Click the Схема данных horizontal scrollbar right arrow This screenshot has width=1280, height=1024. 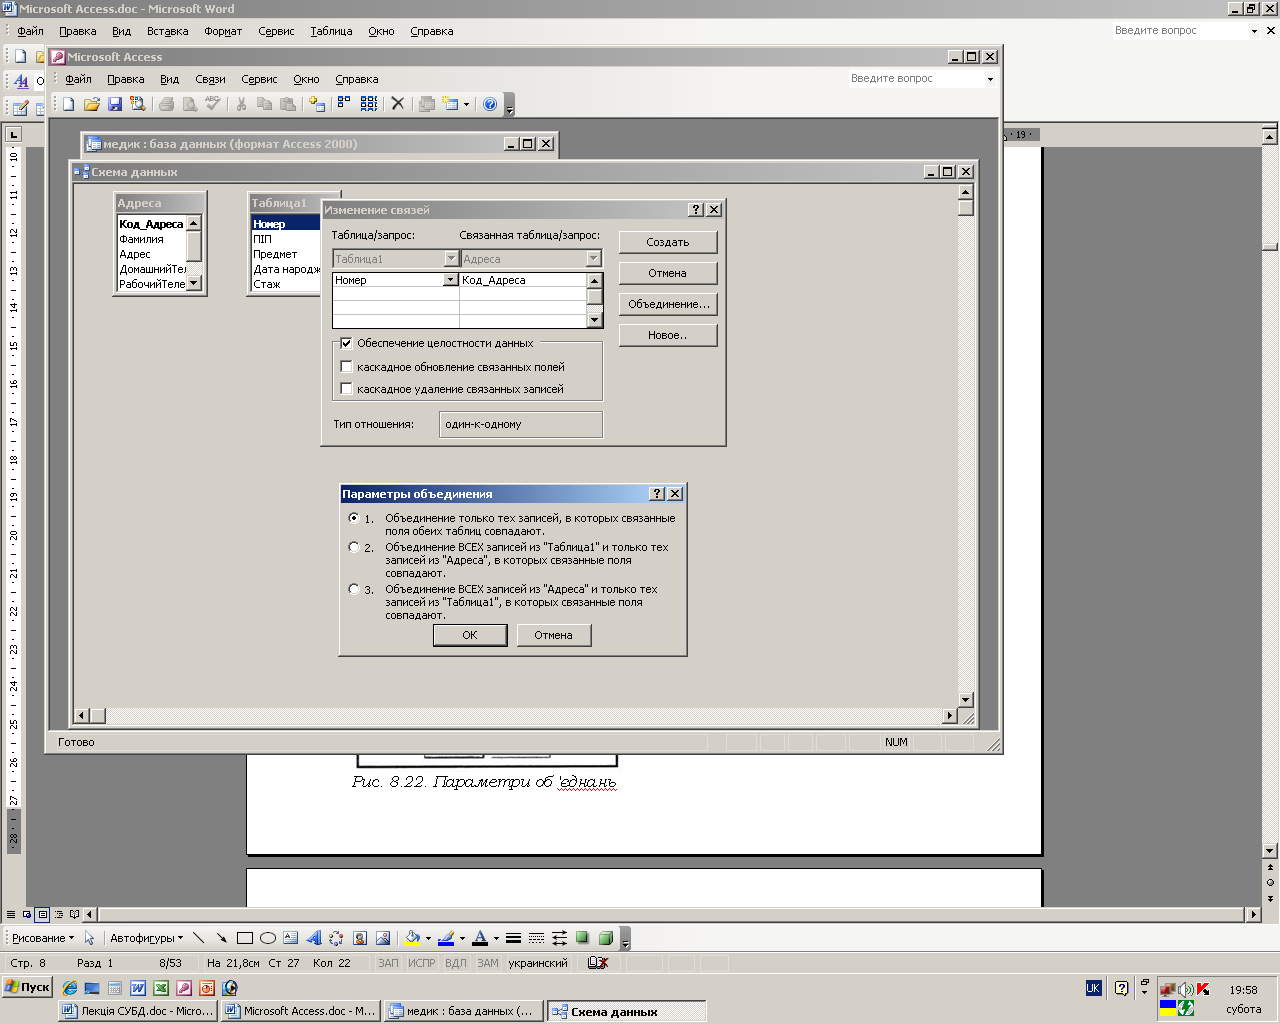click(950, 716)
